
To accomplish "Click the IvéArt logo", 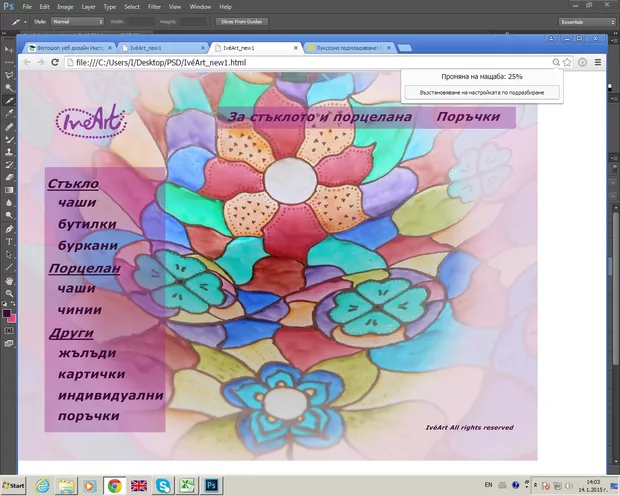I will tap(91, 121).
